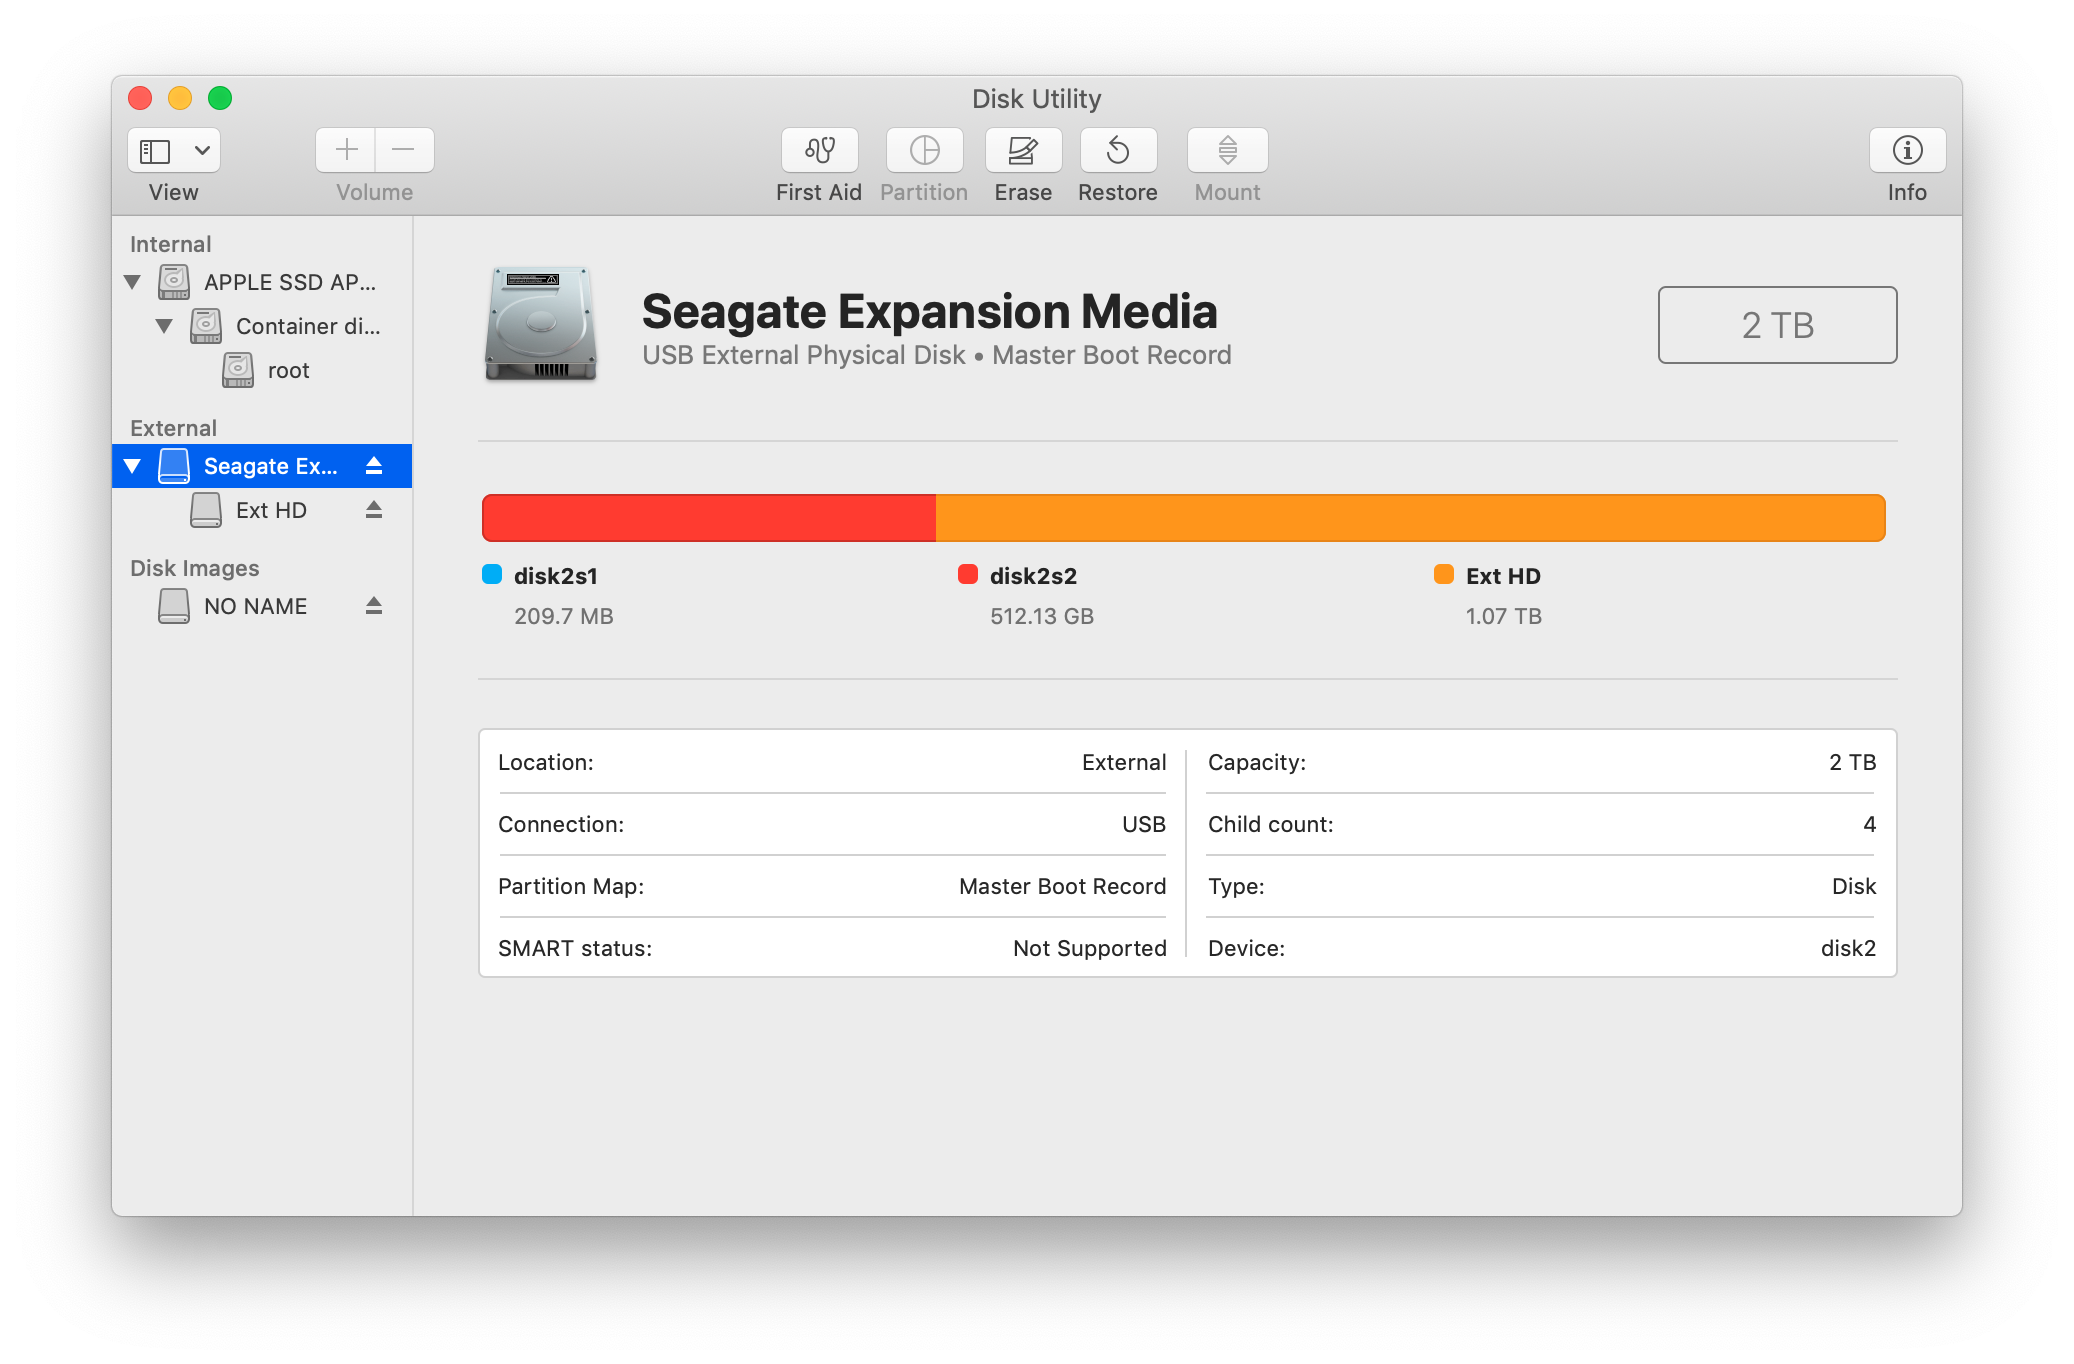Click the large Seagate hard drive image
The height and width of the screenshot is (1364, 2074).
[541, 324]
